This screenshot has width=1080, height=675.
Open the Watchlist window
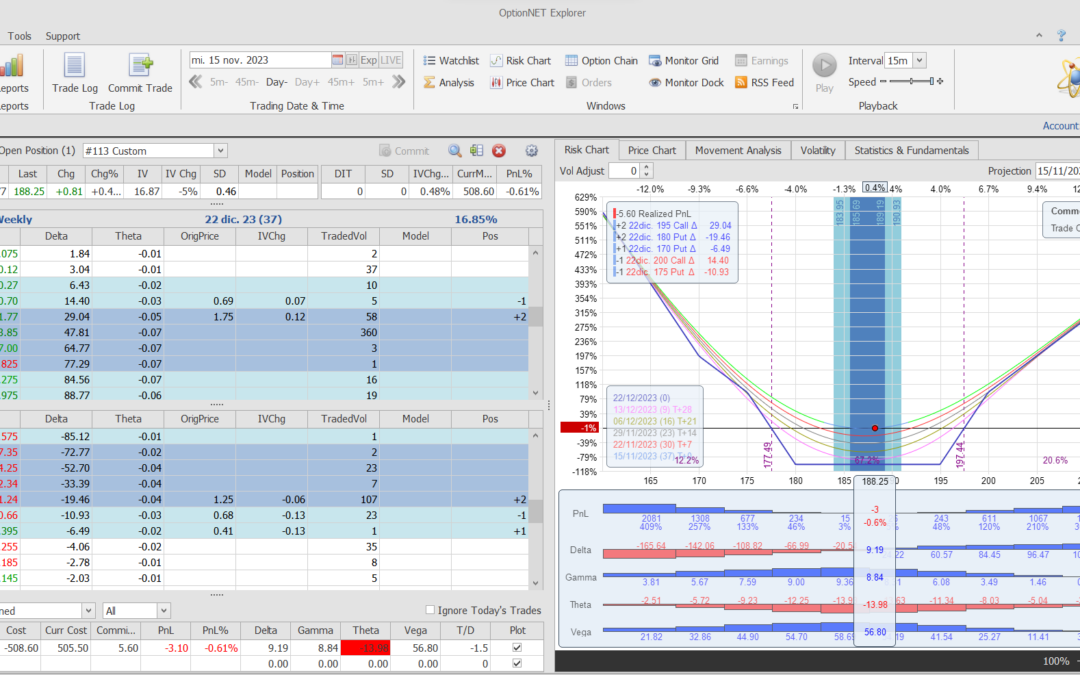(450, 61)
